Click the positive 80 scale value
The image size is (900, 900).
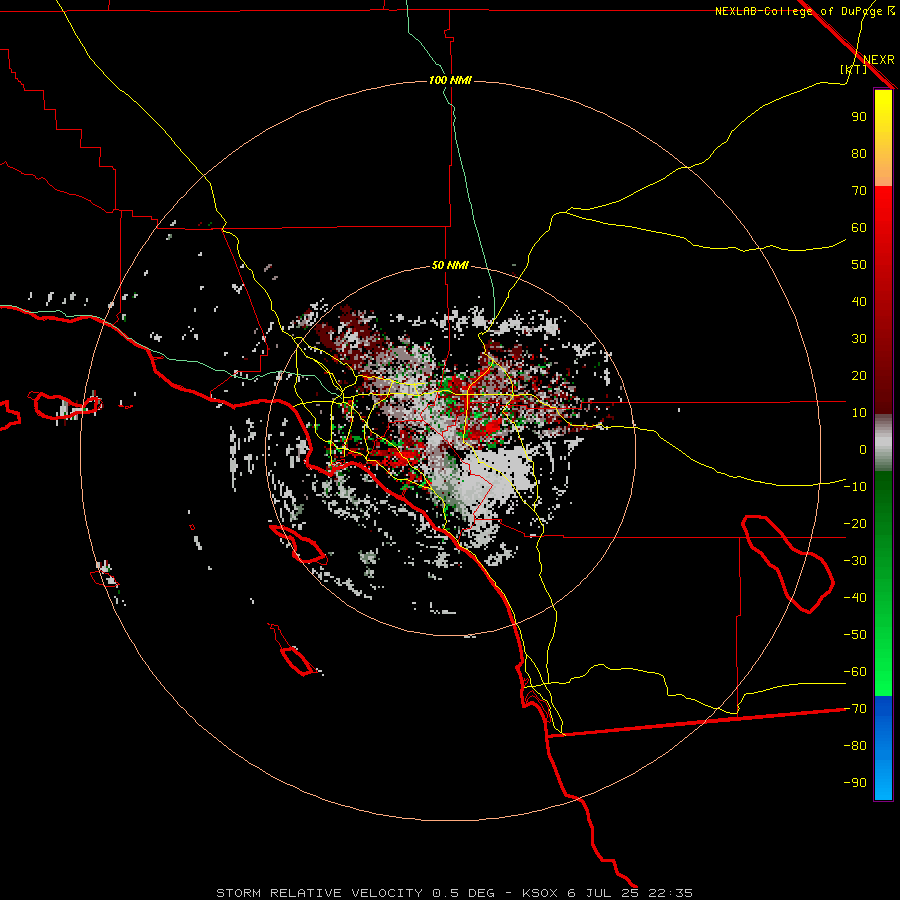tap(859, 154)
